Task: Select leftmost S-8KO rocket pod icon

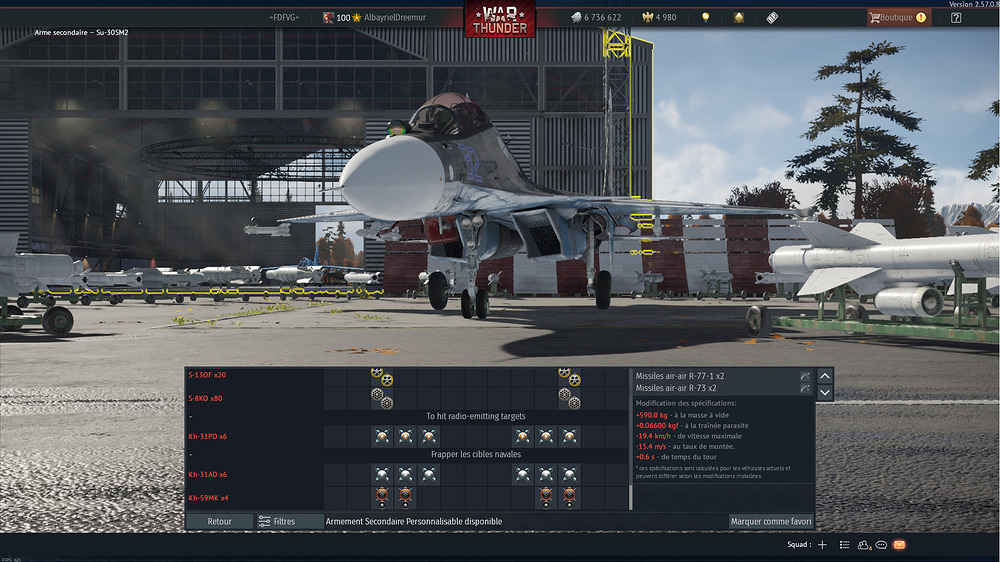Action: pos(382,398)
